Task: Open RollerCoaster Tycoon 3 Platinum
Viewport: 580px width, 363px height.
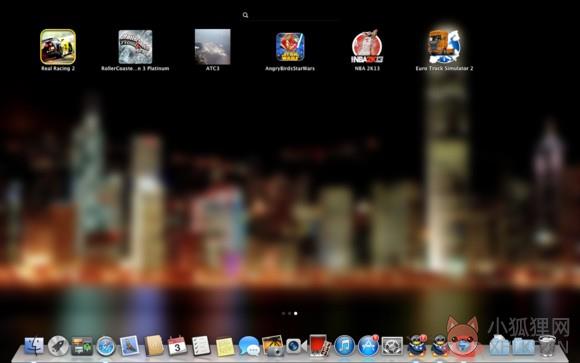Action: [135, 47]
